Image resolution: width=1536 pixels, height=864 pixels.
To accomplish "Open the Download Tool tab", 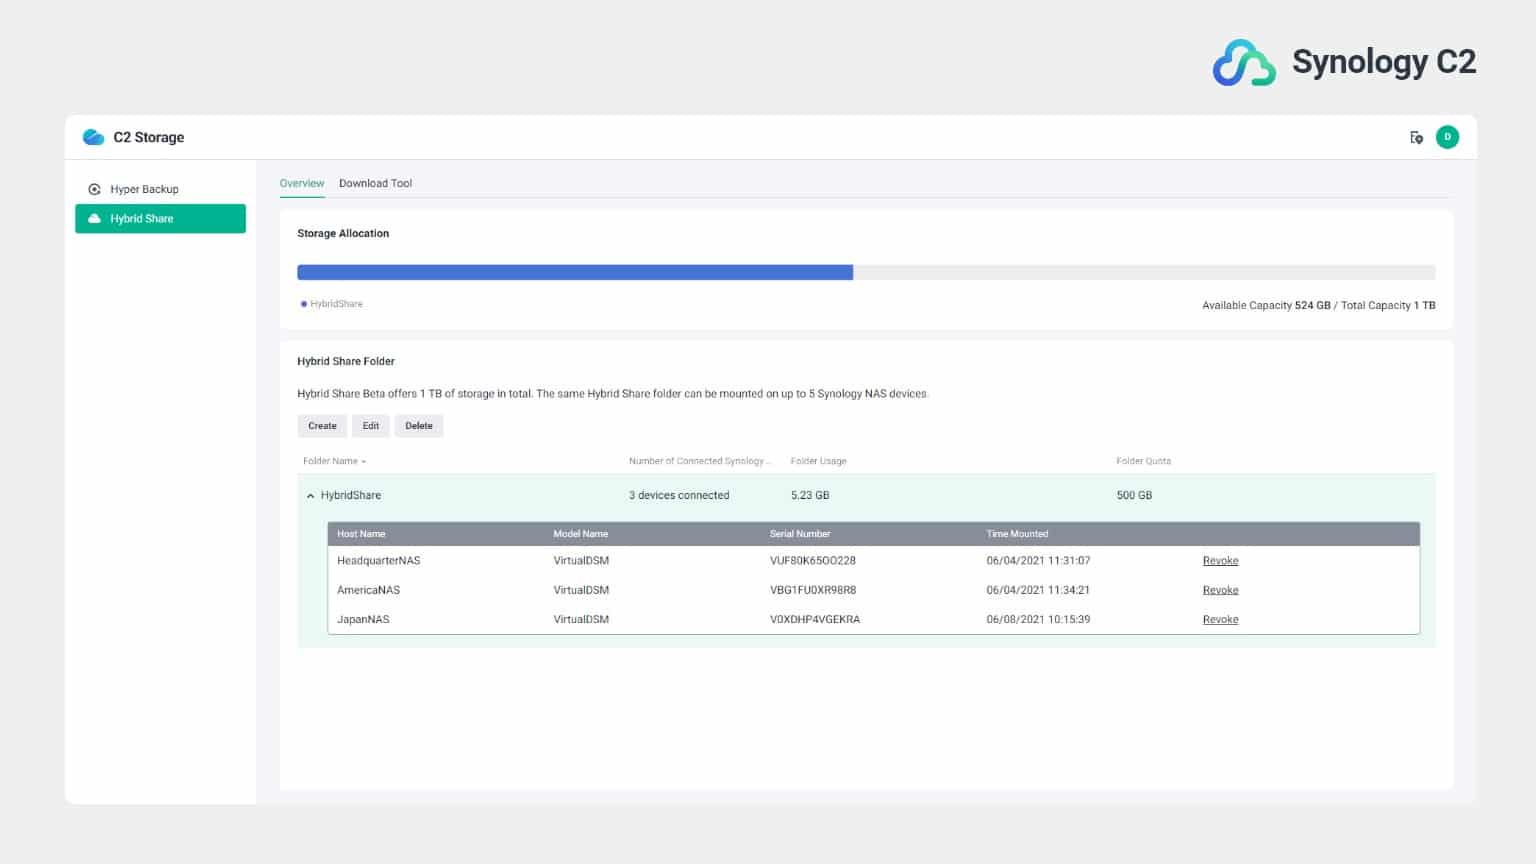I will coord(375,184).
